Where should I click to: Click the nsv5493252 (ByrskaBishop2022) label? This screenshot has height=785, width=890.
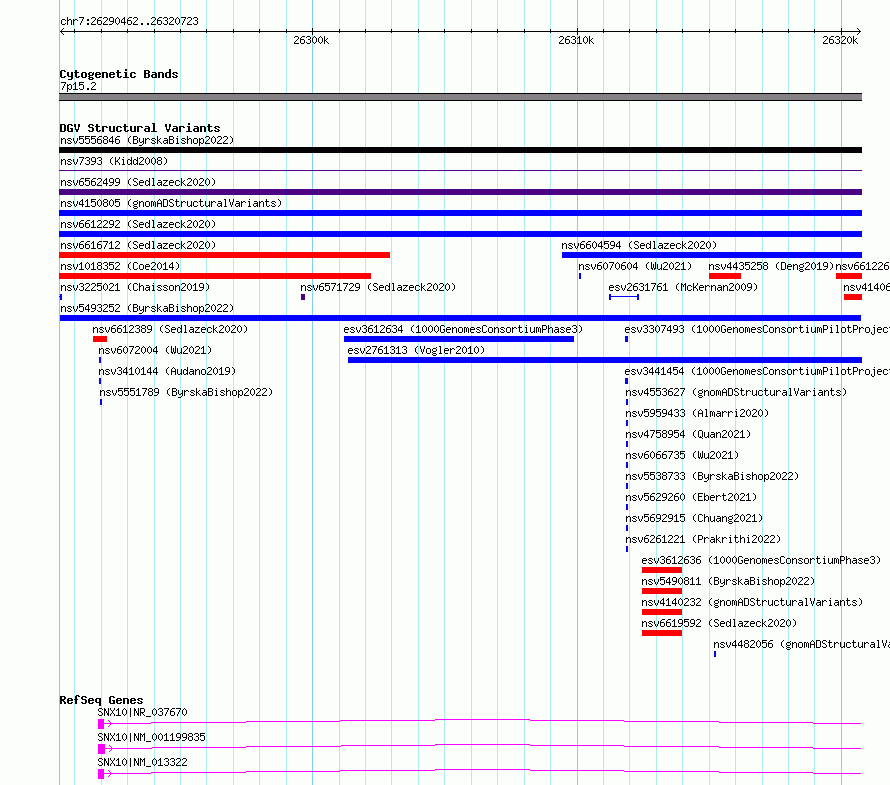(147, 308)
